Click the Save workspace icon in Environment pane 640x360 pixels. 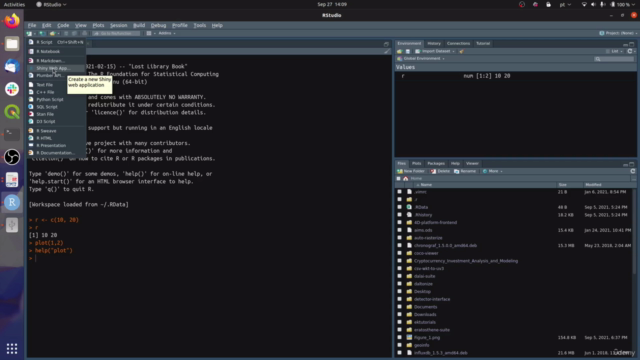407,51
